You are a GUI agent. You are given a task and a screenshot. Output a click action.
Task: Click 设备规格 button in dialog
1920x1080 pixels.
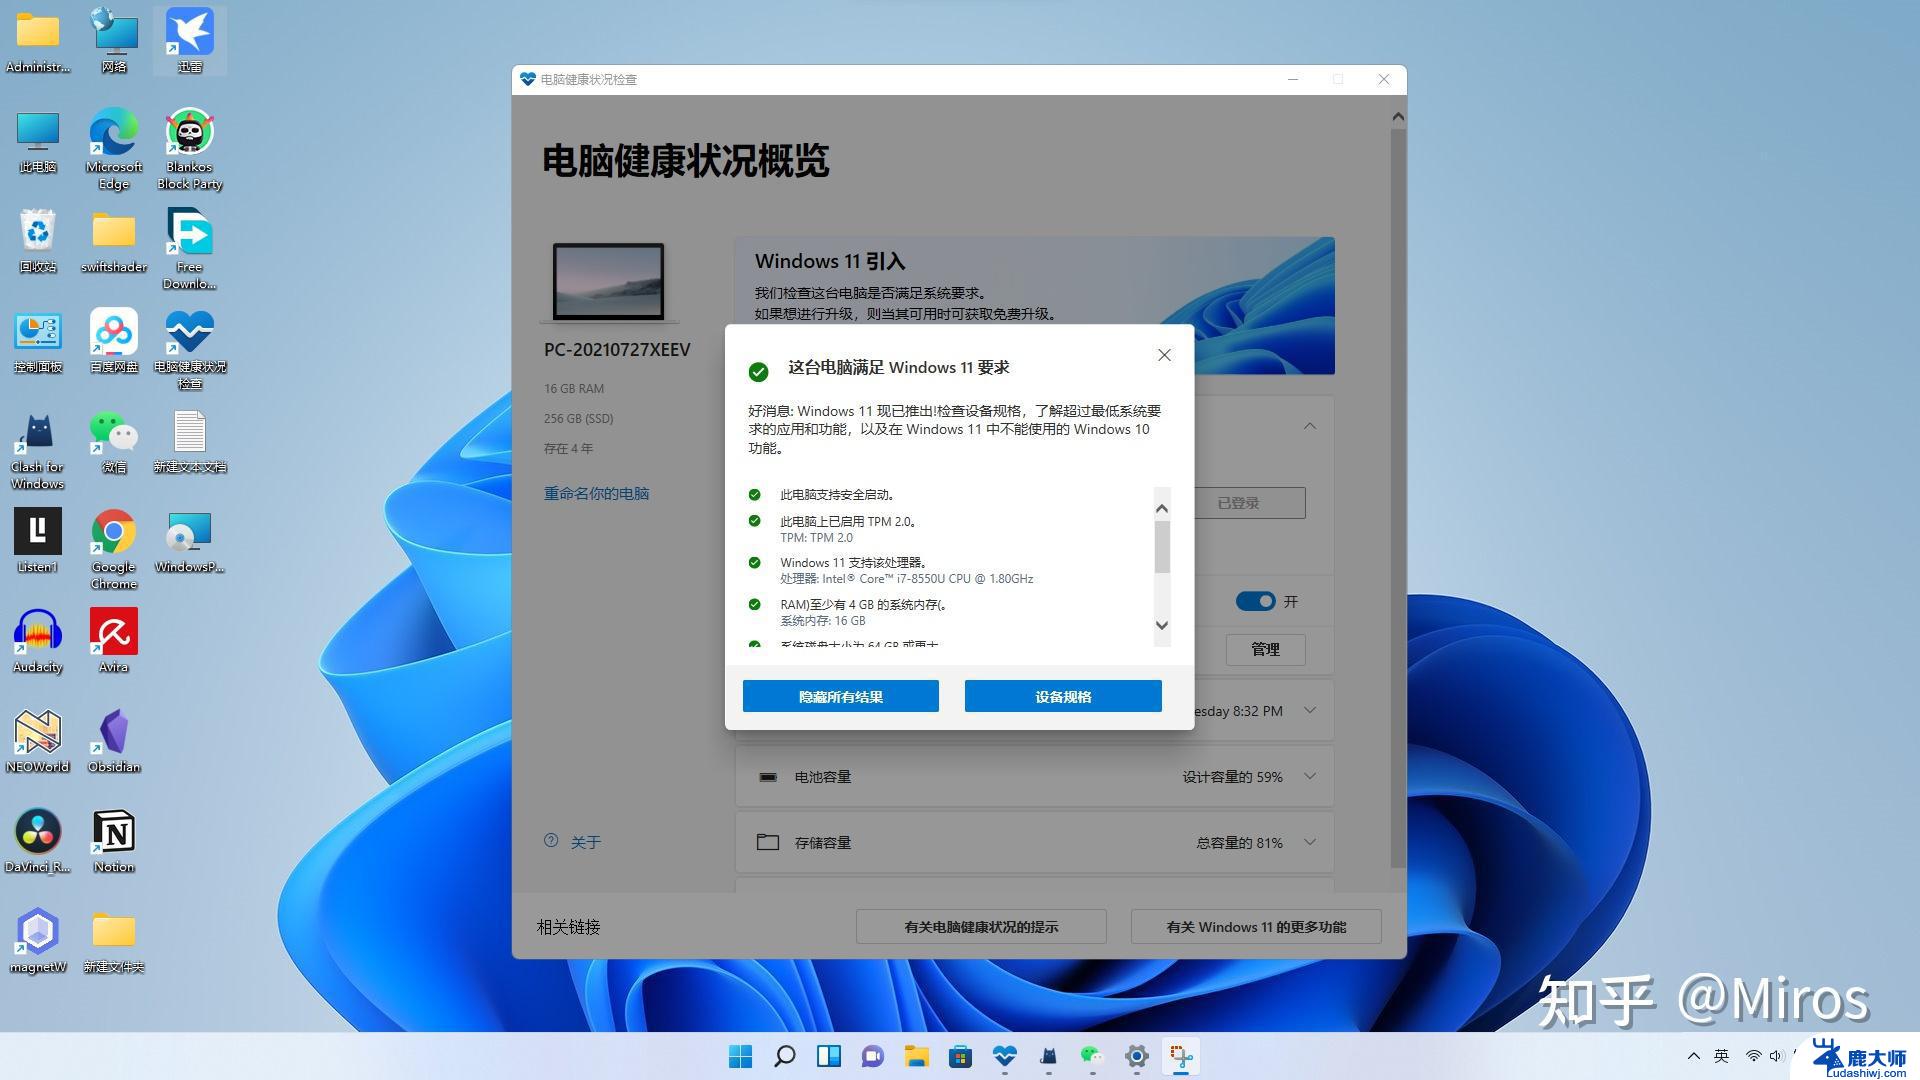(1063, 696)
